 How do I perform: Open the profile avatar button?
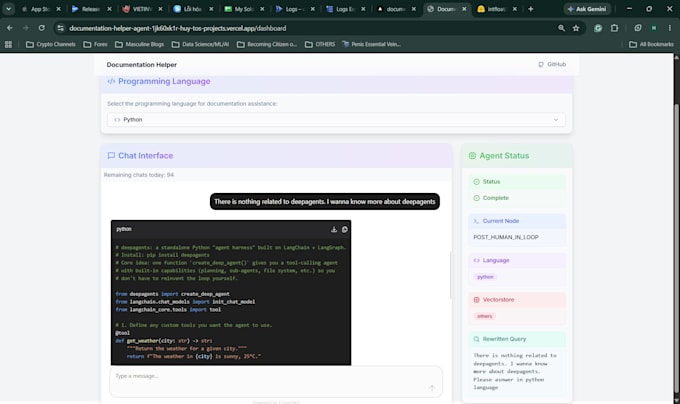point(654,28)
